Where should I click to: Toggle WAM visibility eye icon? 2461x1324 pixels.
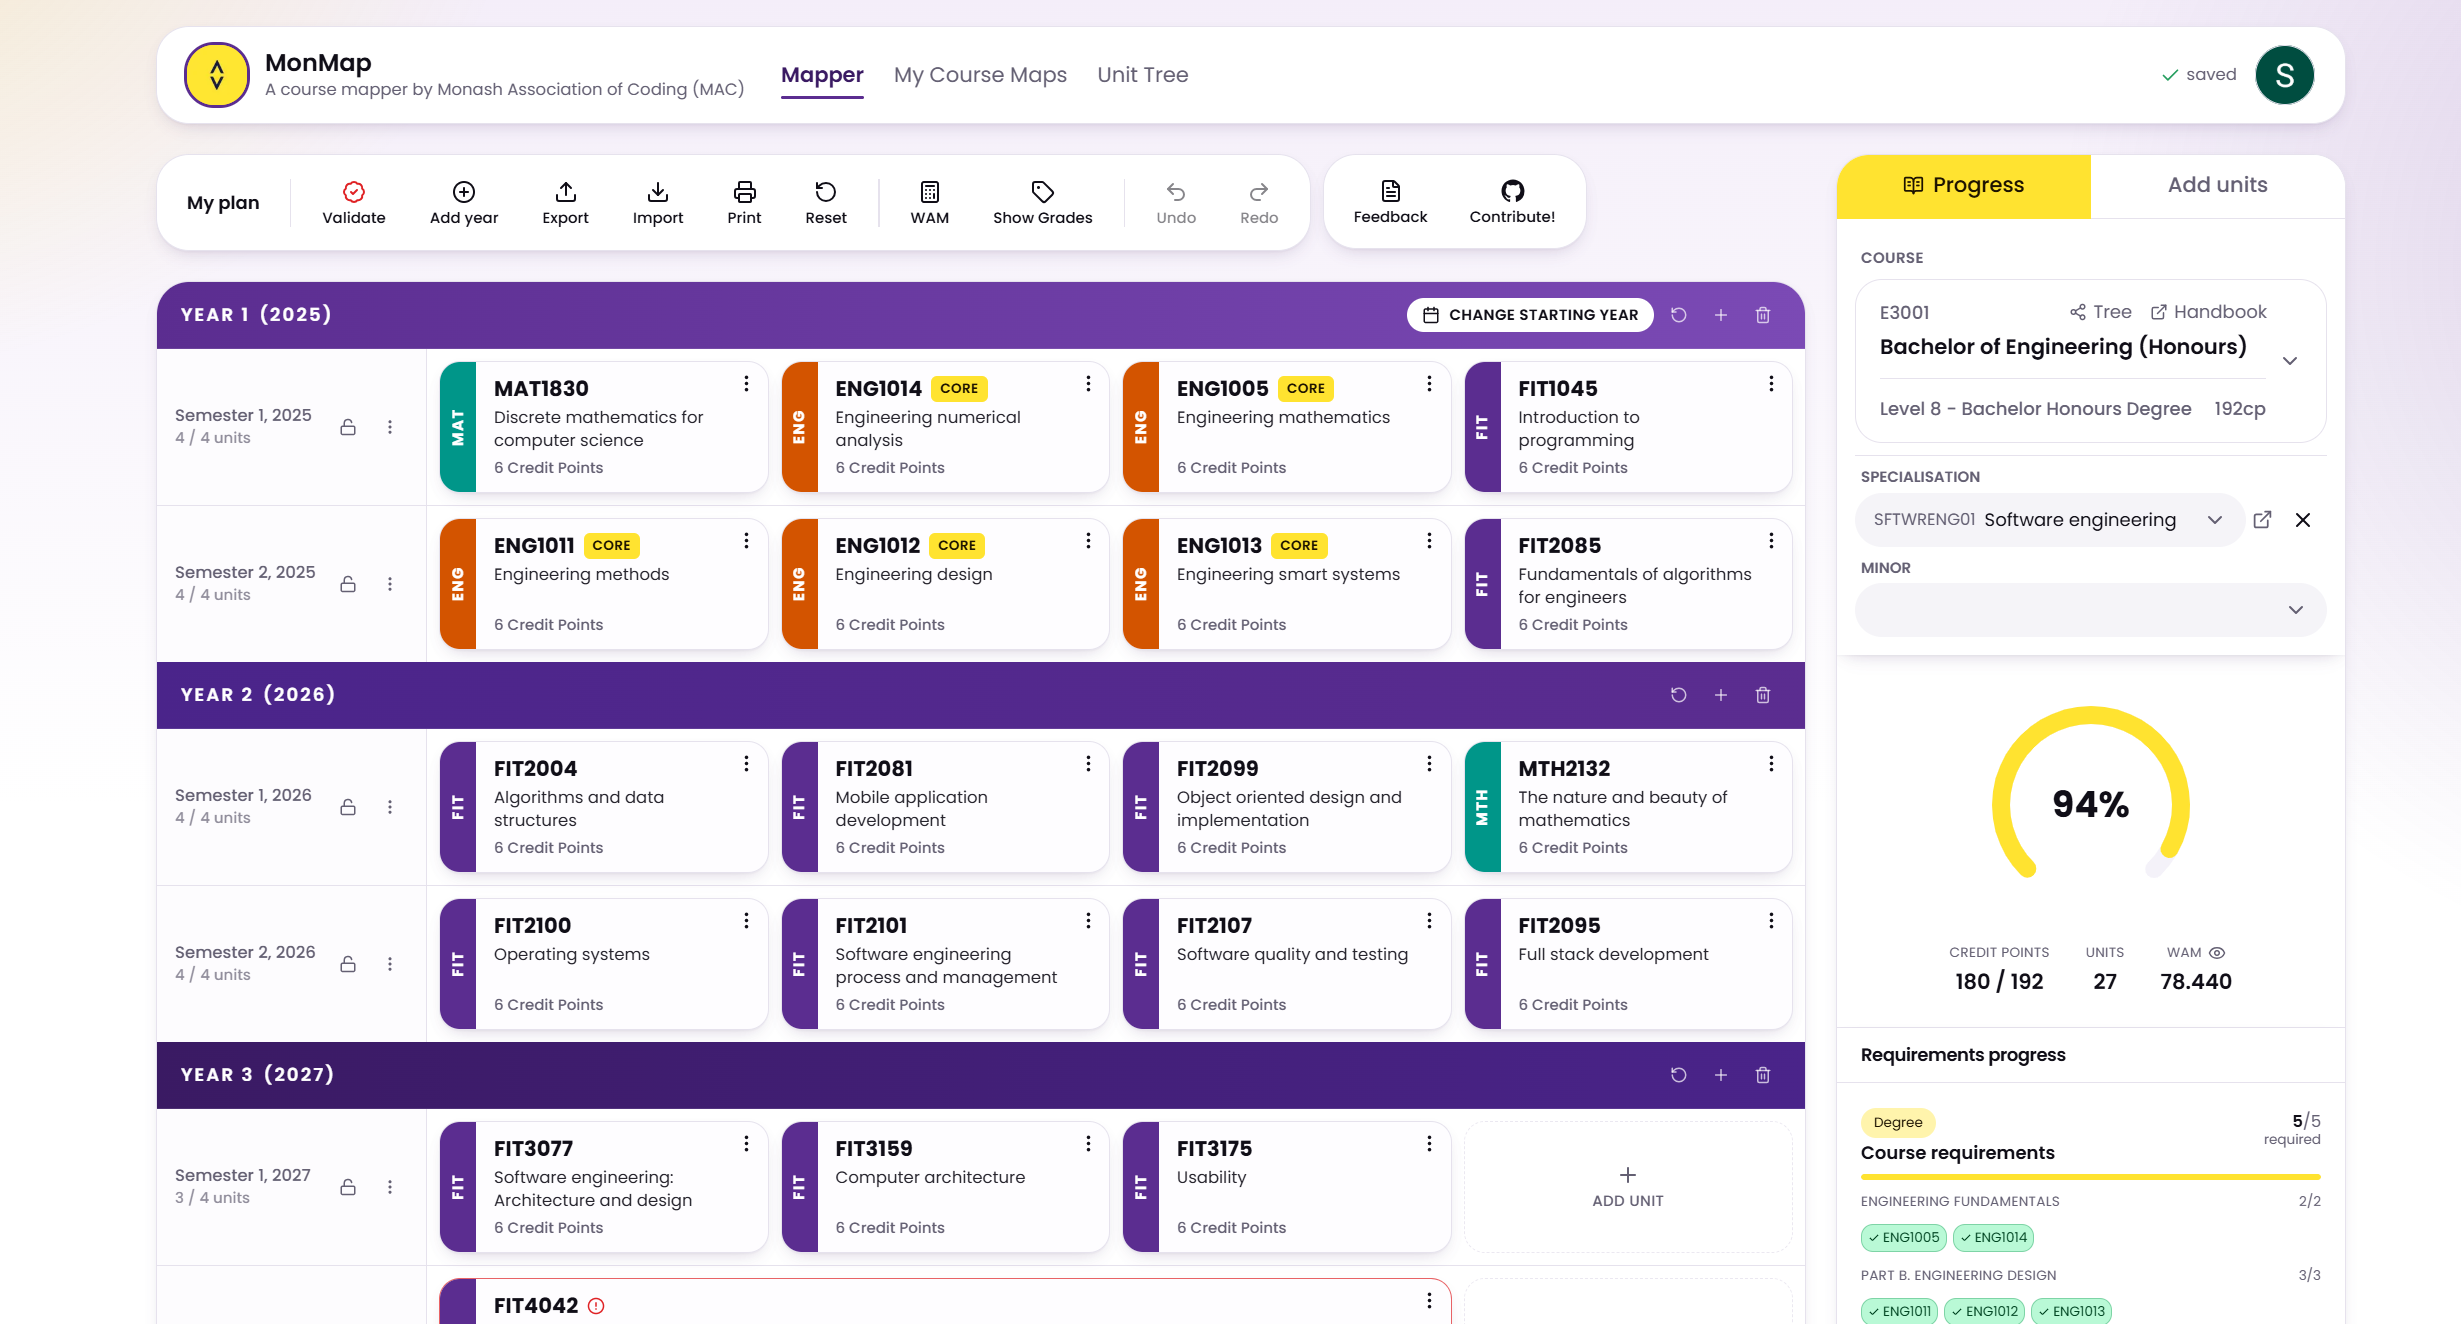[2217, 953]
